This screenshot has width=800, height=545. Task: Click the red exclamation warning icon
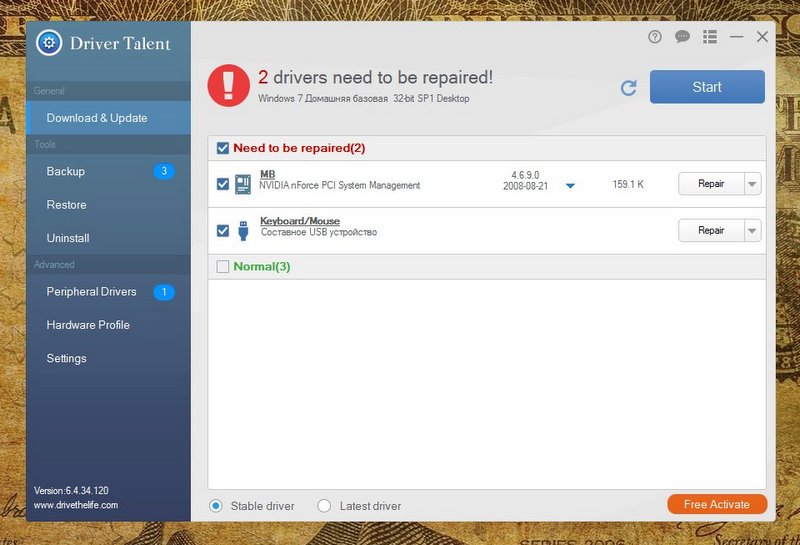coord(229,85)
